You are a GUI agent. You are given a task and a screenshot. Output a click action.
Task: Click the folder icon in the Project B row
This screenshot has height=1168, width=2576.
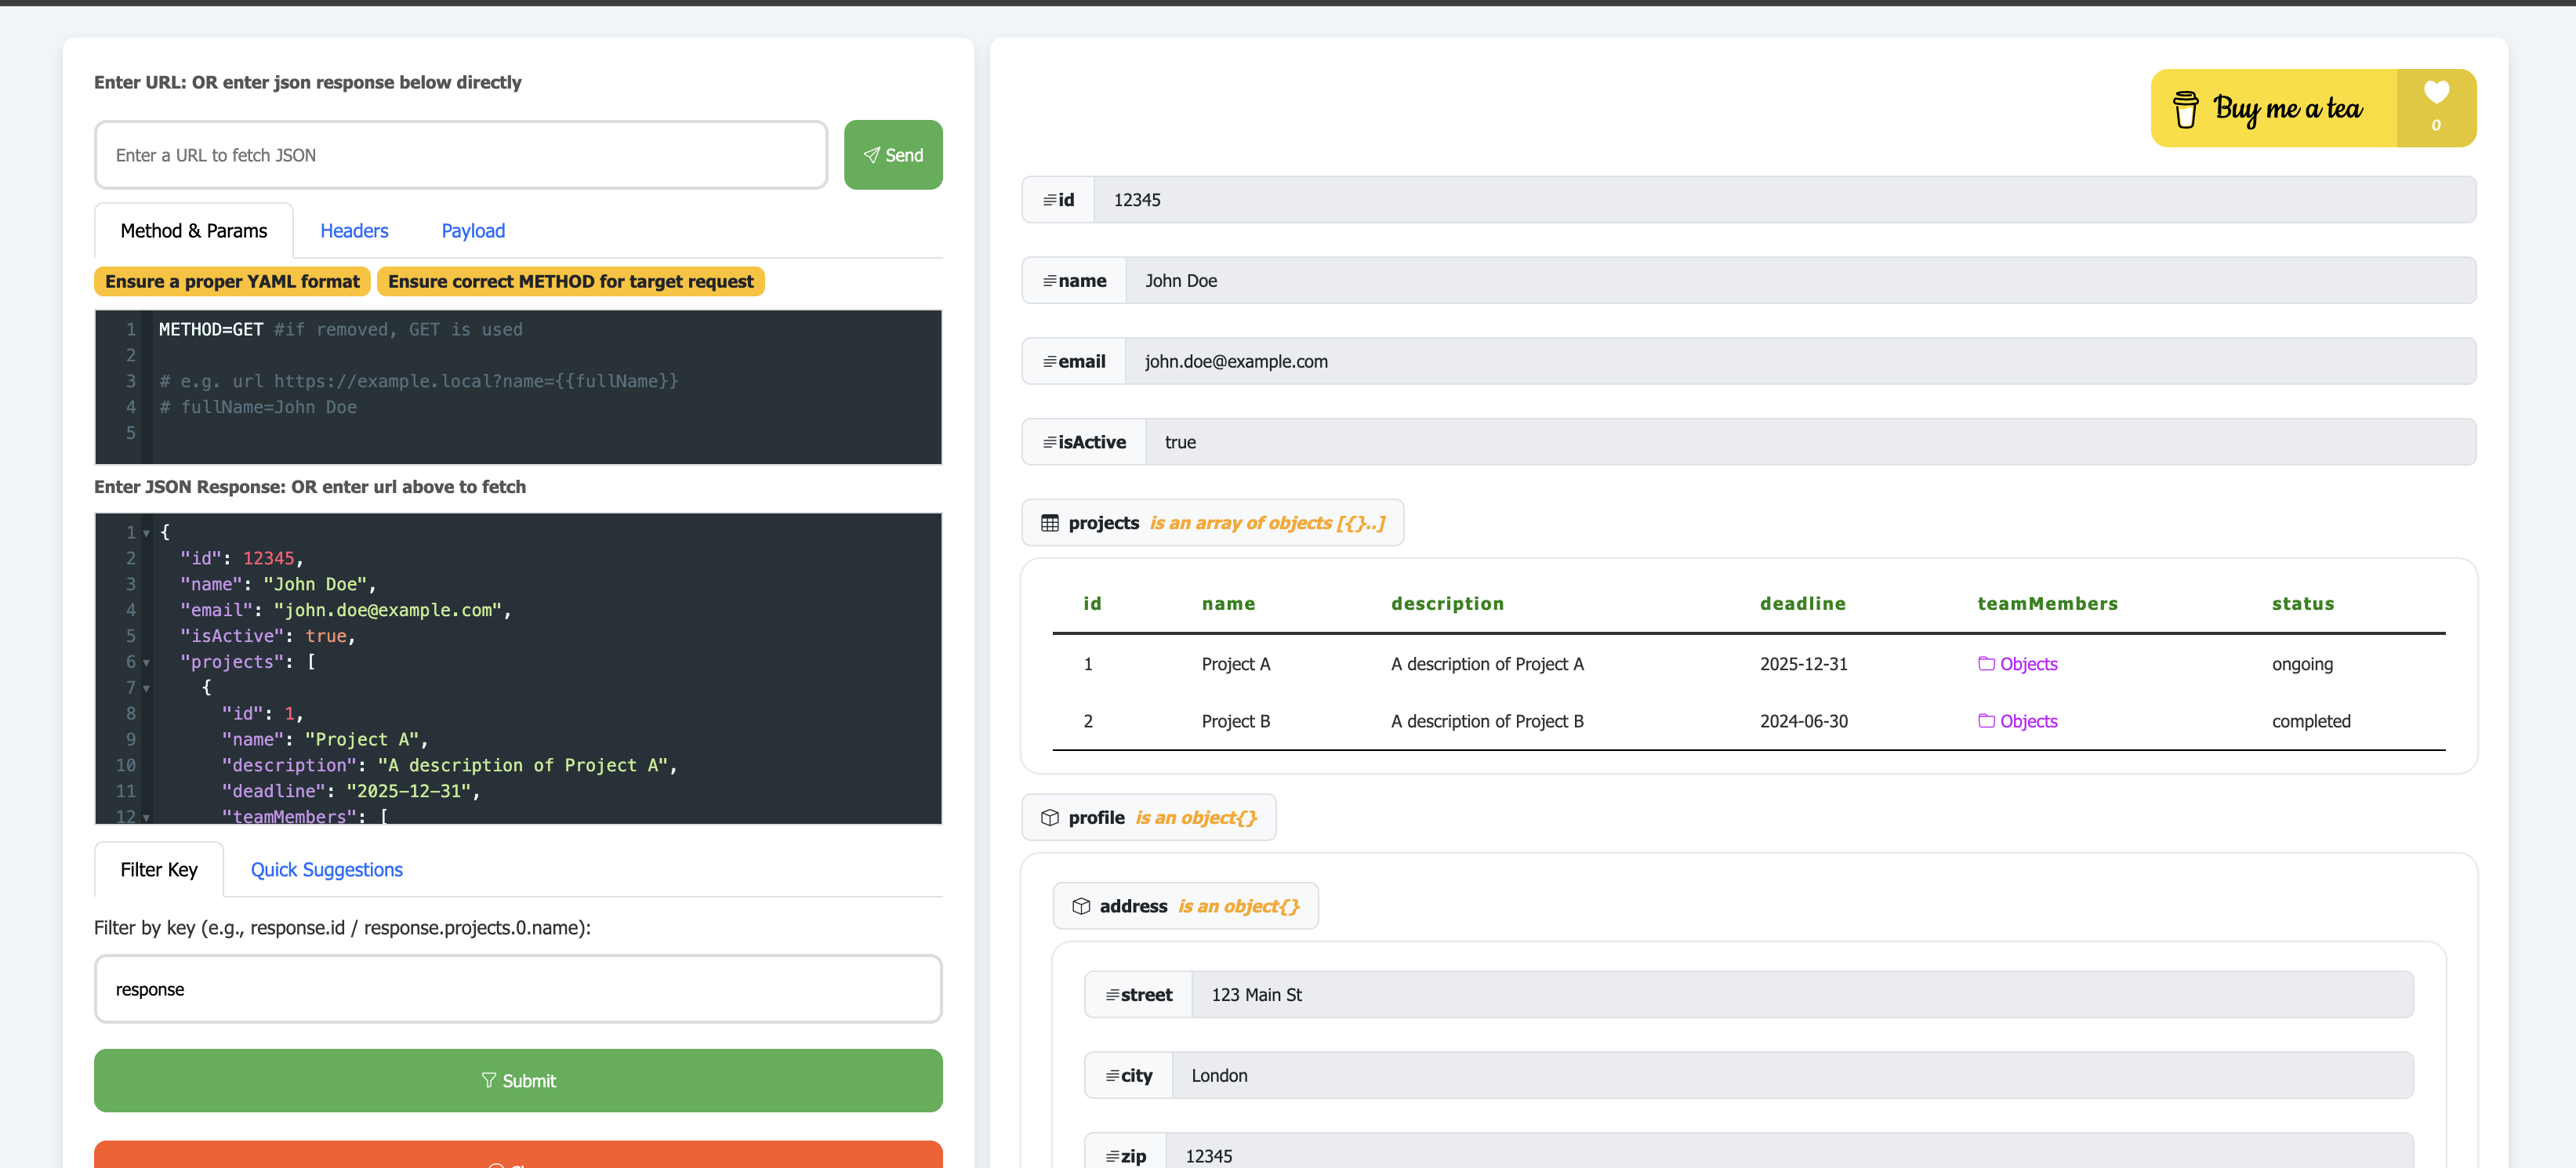coord(1986,721)
